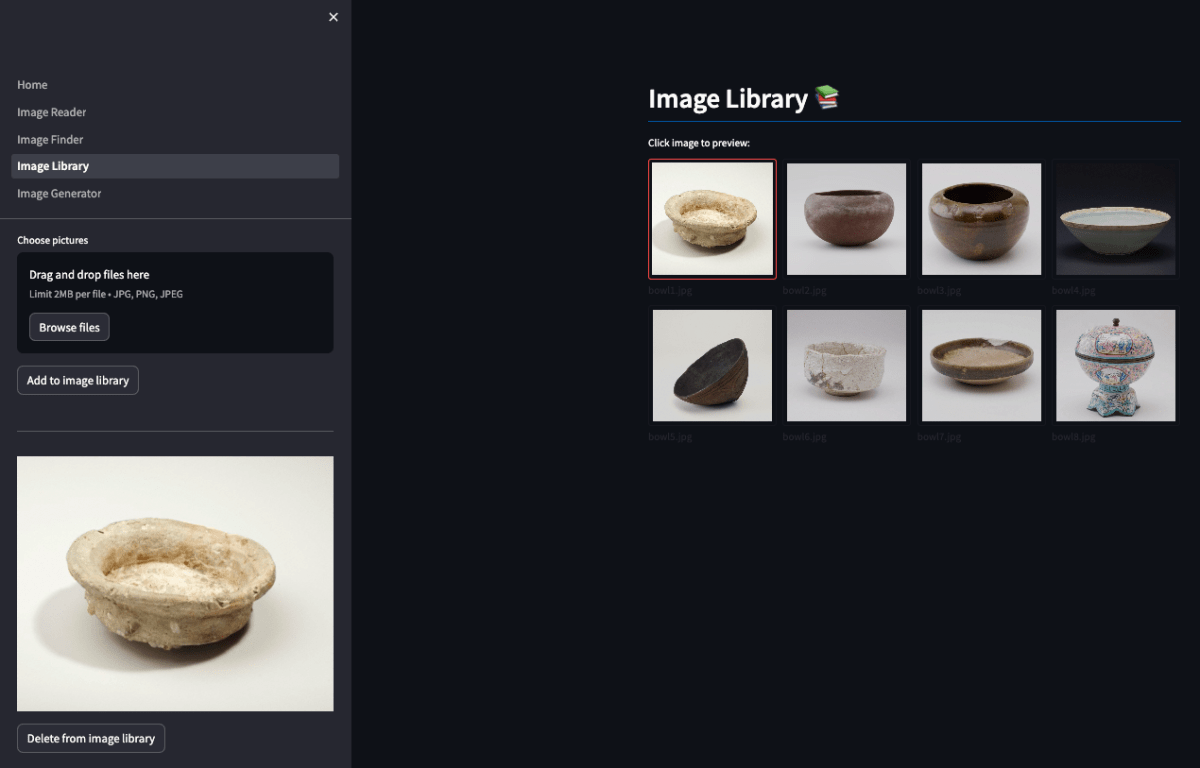Click the books emoji beside Image Library heading

827,97
